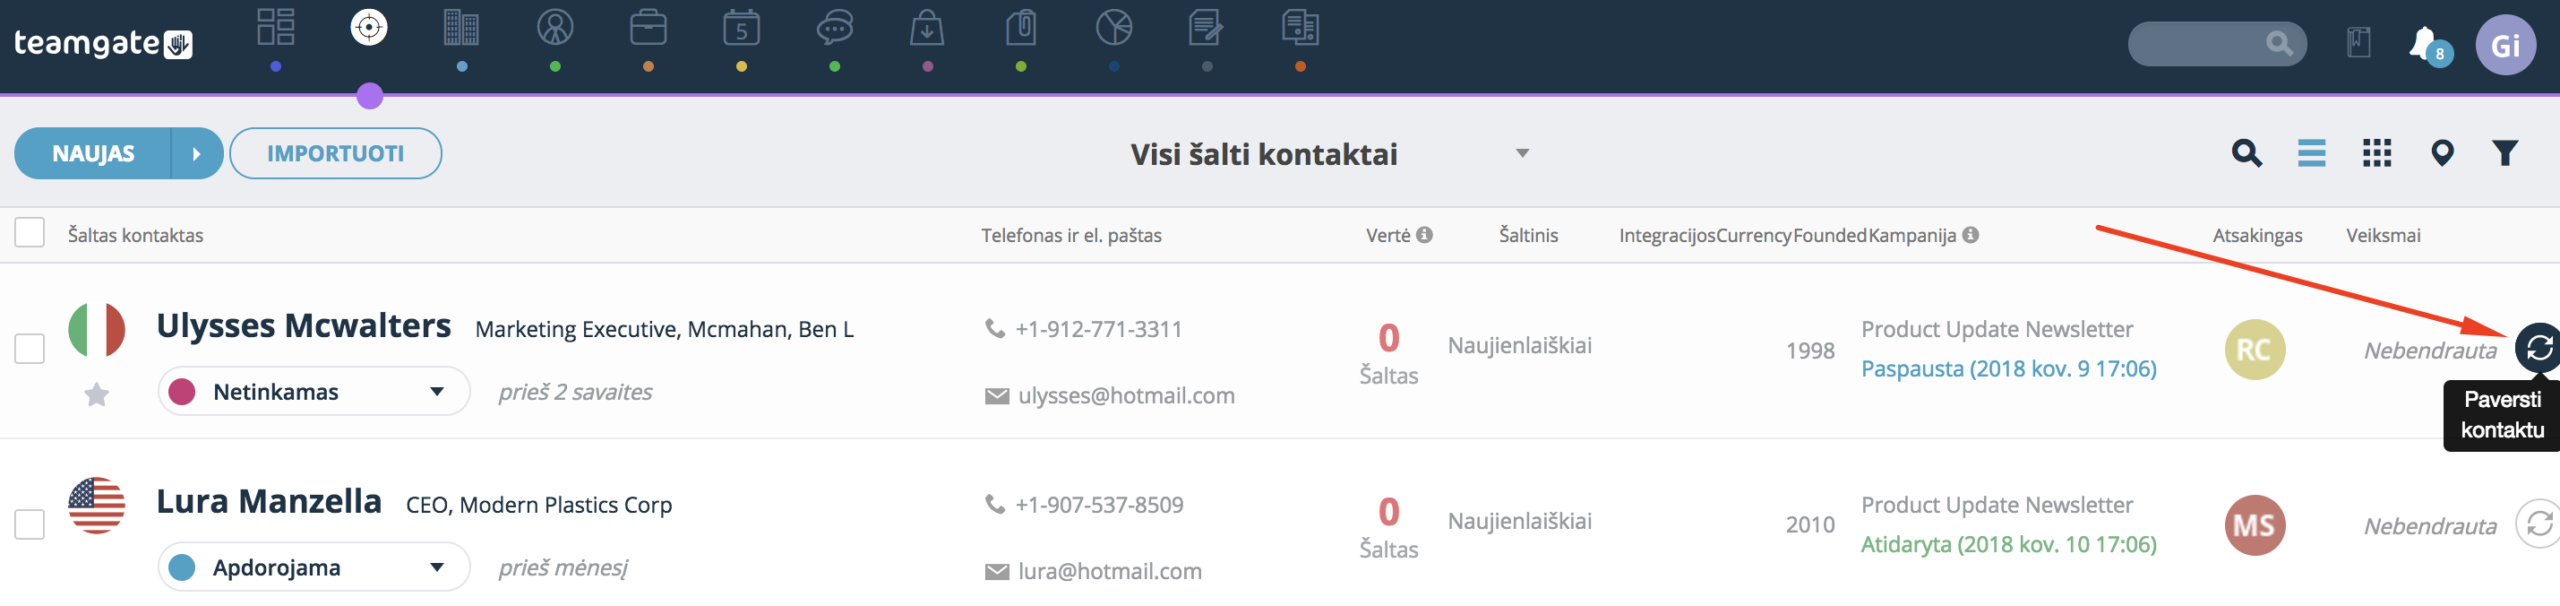Viewport: 2560px width, 606px height.
Task: Click Paspausta (2018 kov. 9 17:06) link
Action: pos(2009,369)
